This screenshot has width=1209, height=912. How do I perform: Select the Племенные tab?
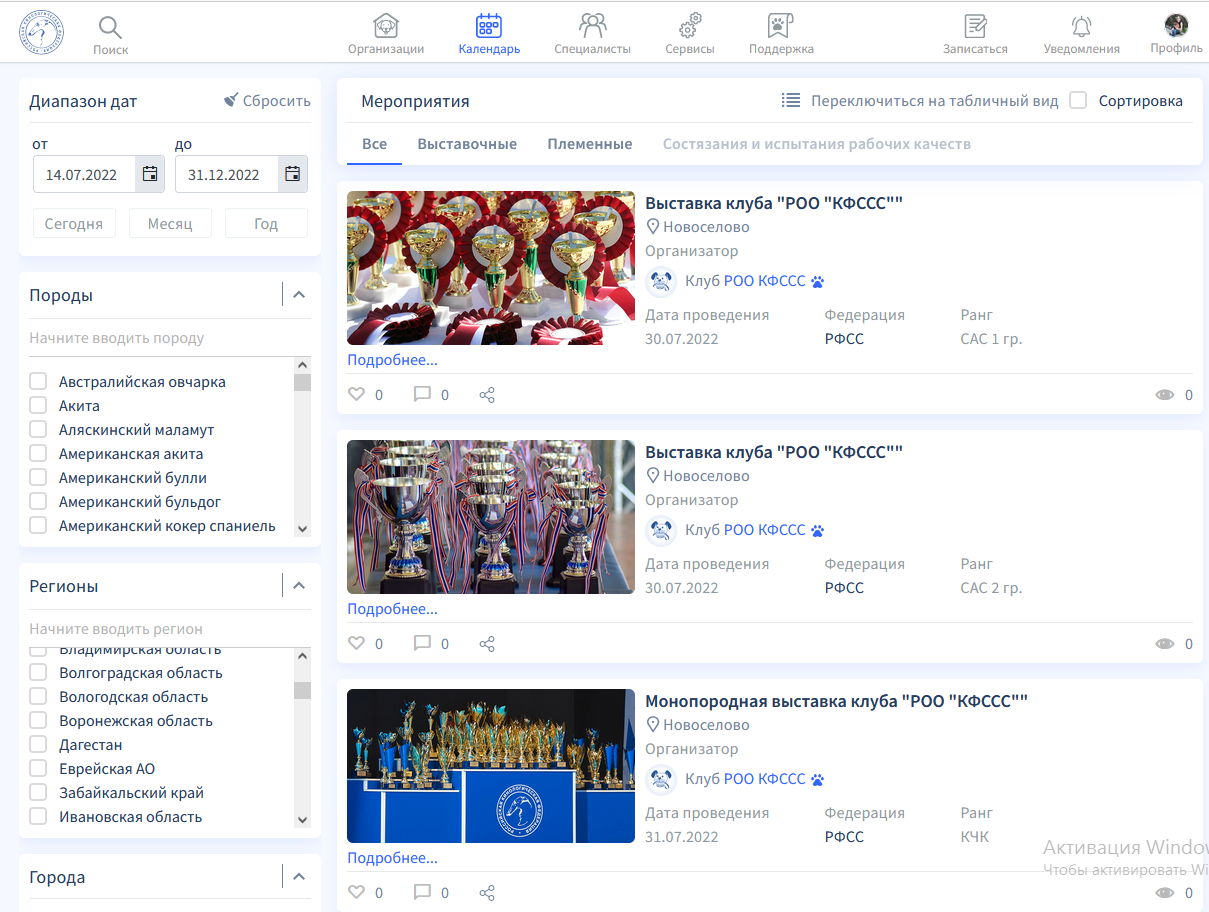pos(589,144)
